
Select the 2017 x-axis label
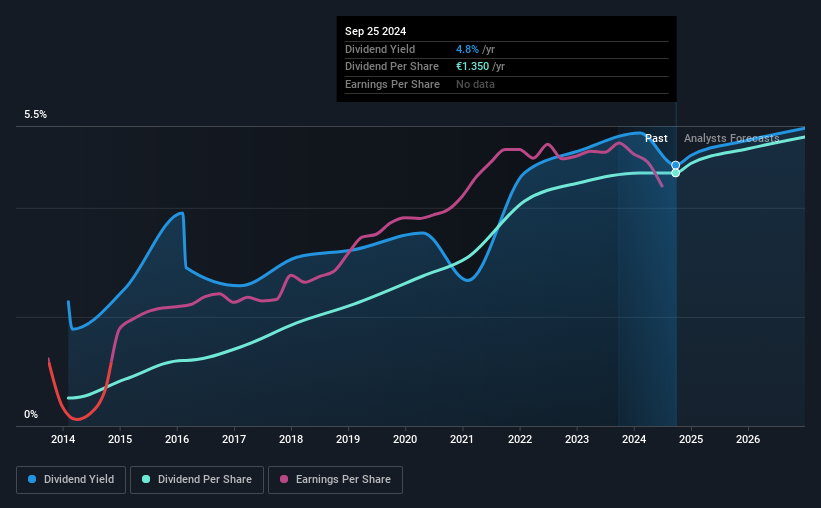pyautogui.click(x=234, y=439)
